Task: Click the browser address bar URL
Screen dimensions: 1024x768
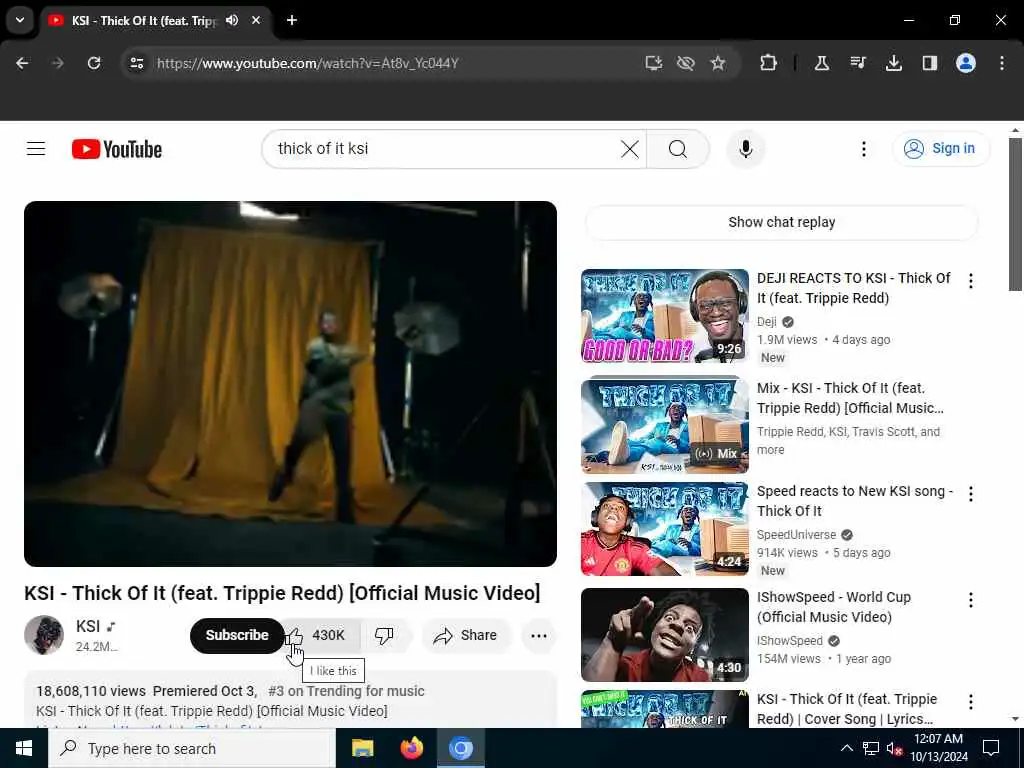Action: click(x=308, y=63)
